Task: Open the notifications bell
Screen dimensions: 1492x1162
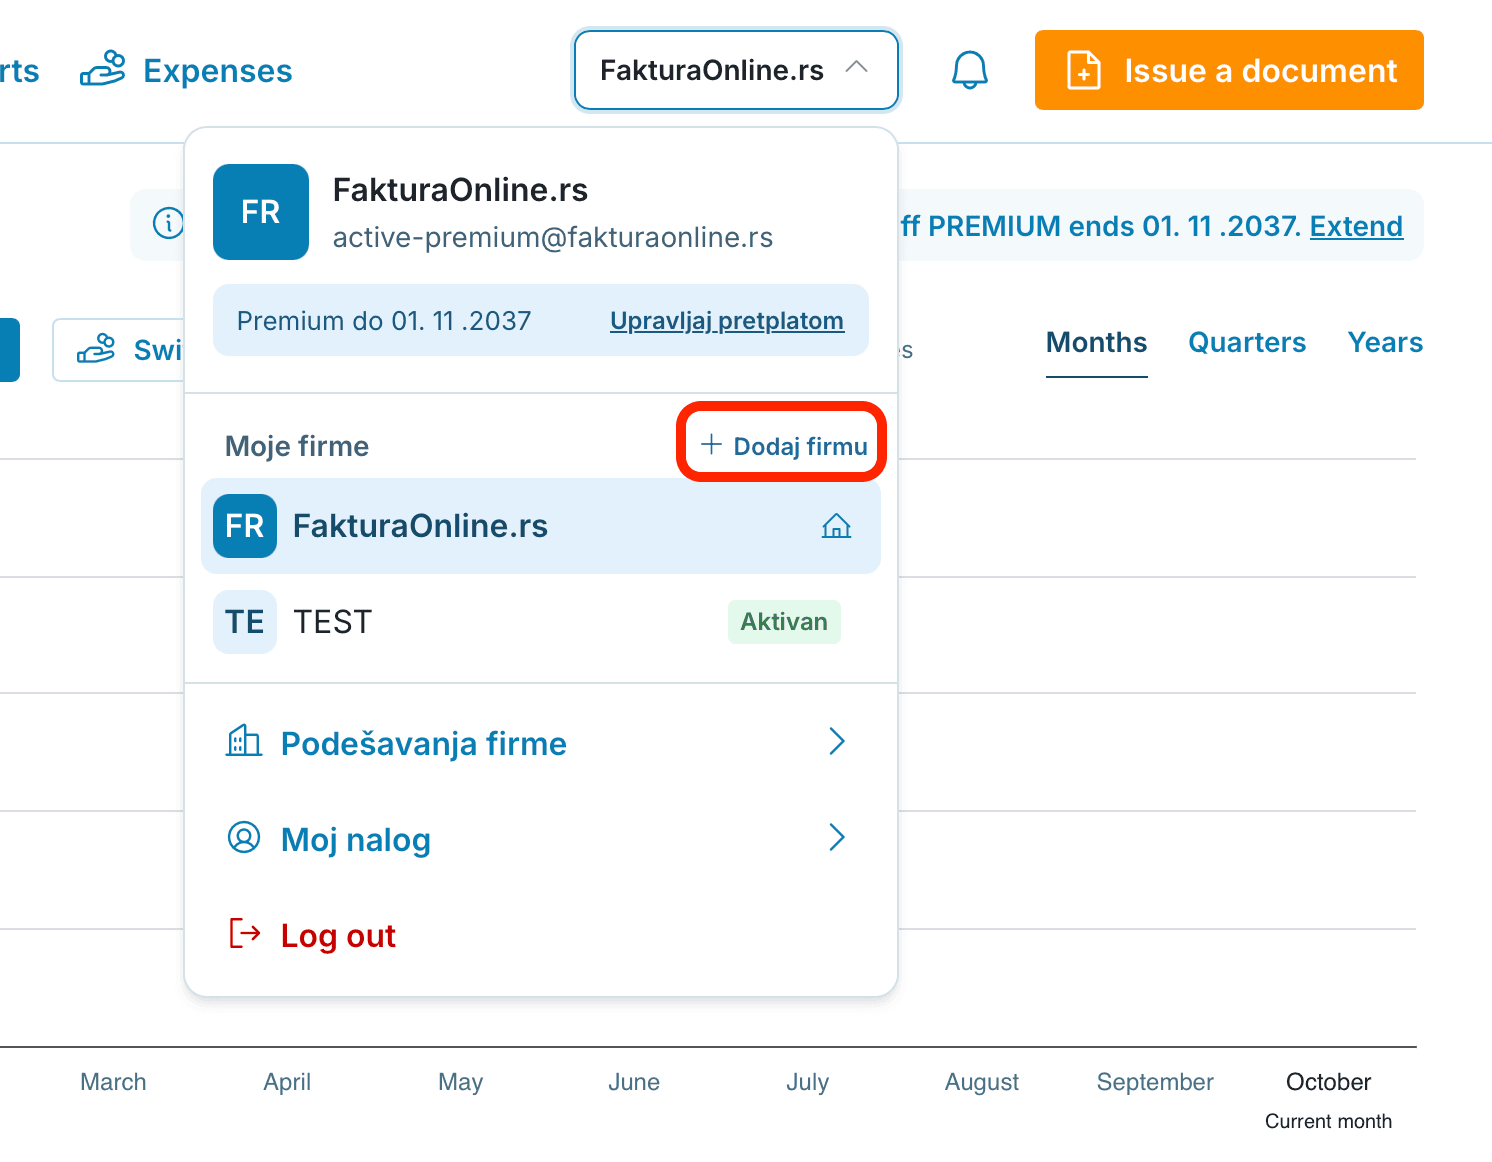Action: click(x=969, y=70)
